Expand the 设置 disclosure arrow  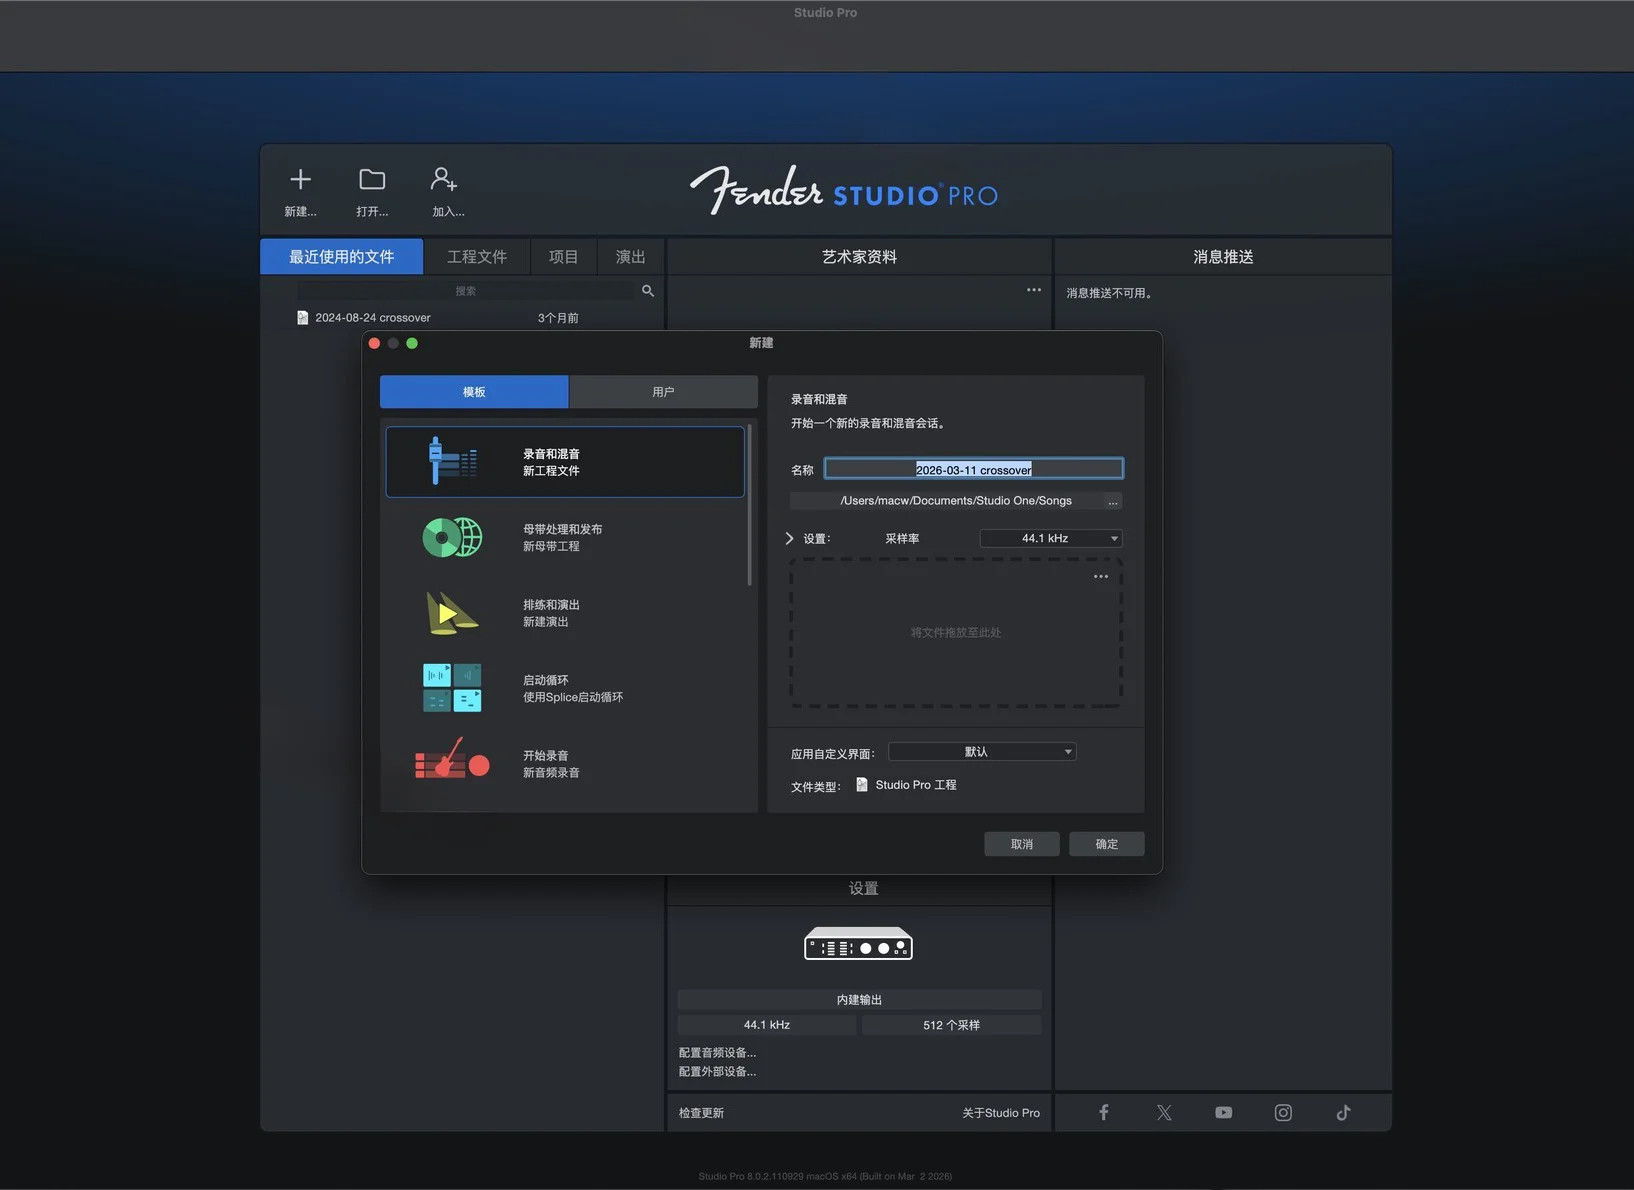tap(789, 538)
